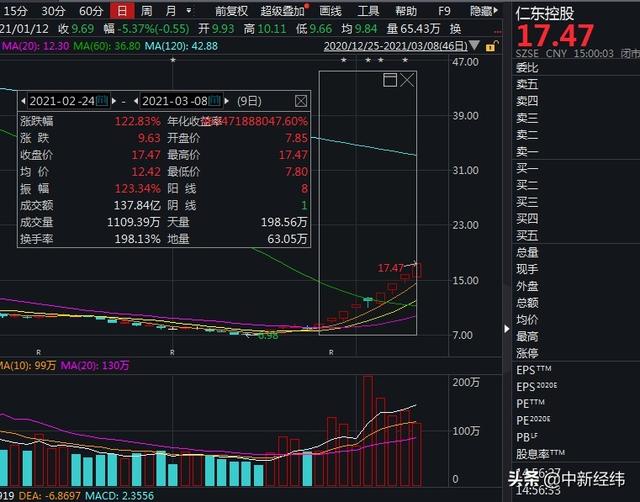
Task: Click the red ellipsis more indicator
Action: coord(498,31)
